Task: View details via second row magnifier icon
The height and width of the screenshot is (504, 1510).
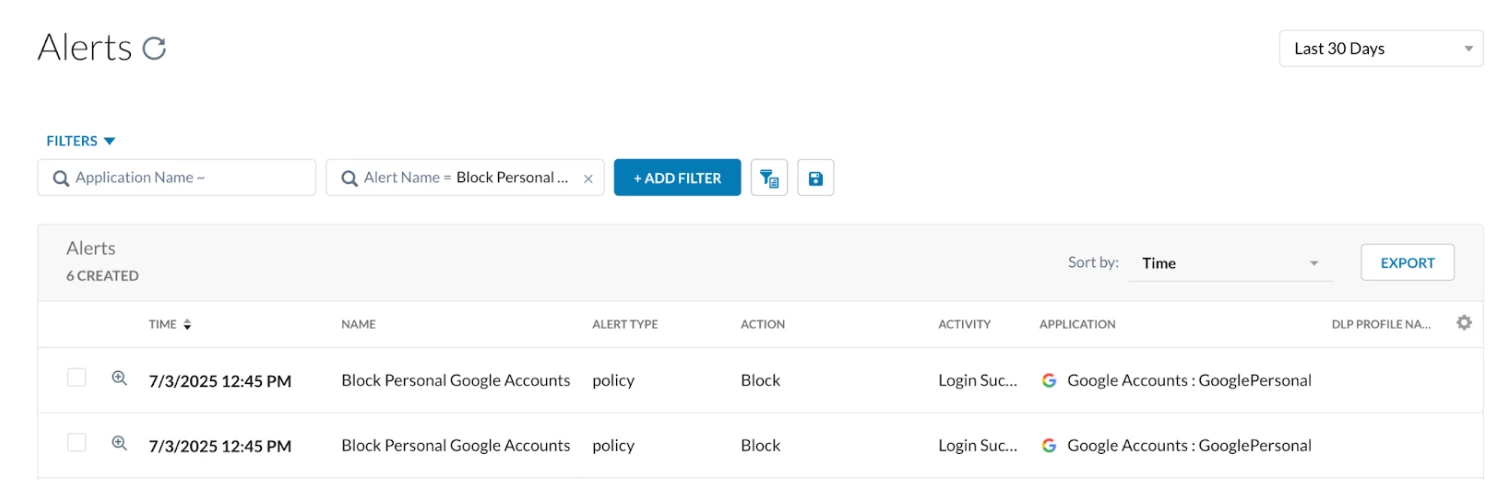Action: 119,443
